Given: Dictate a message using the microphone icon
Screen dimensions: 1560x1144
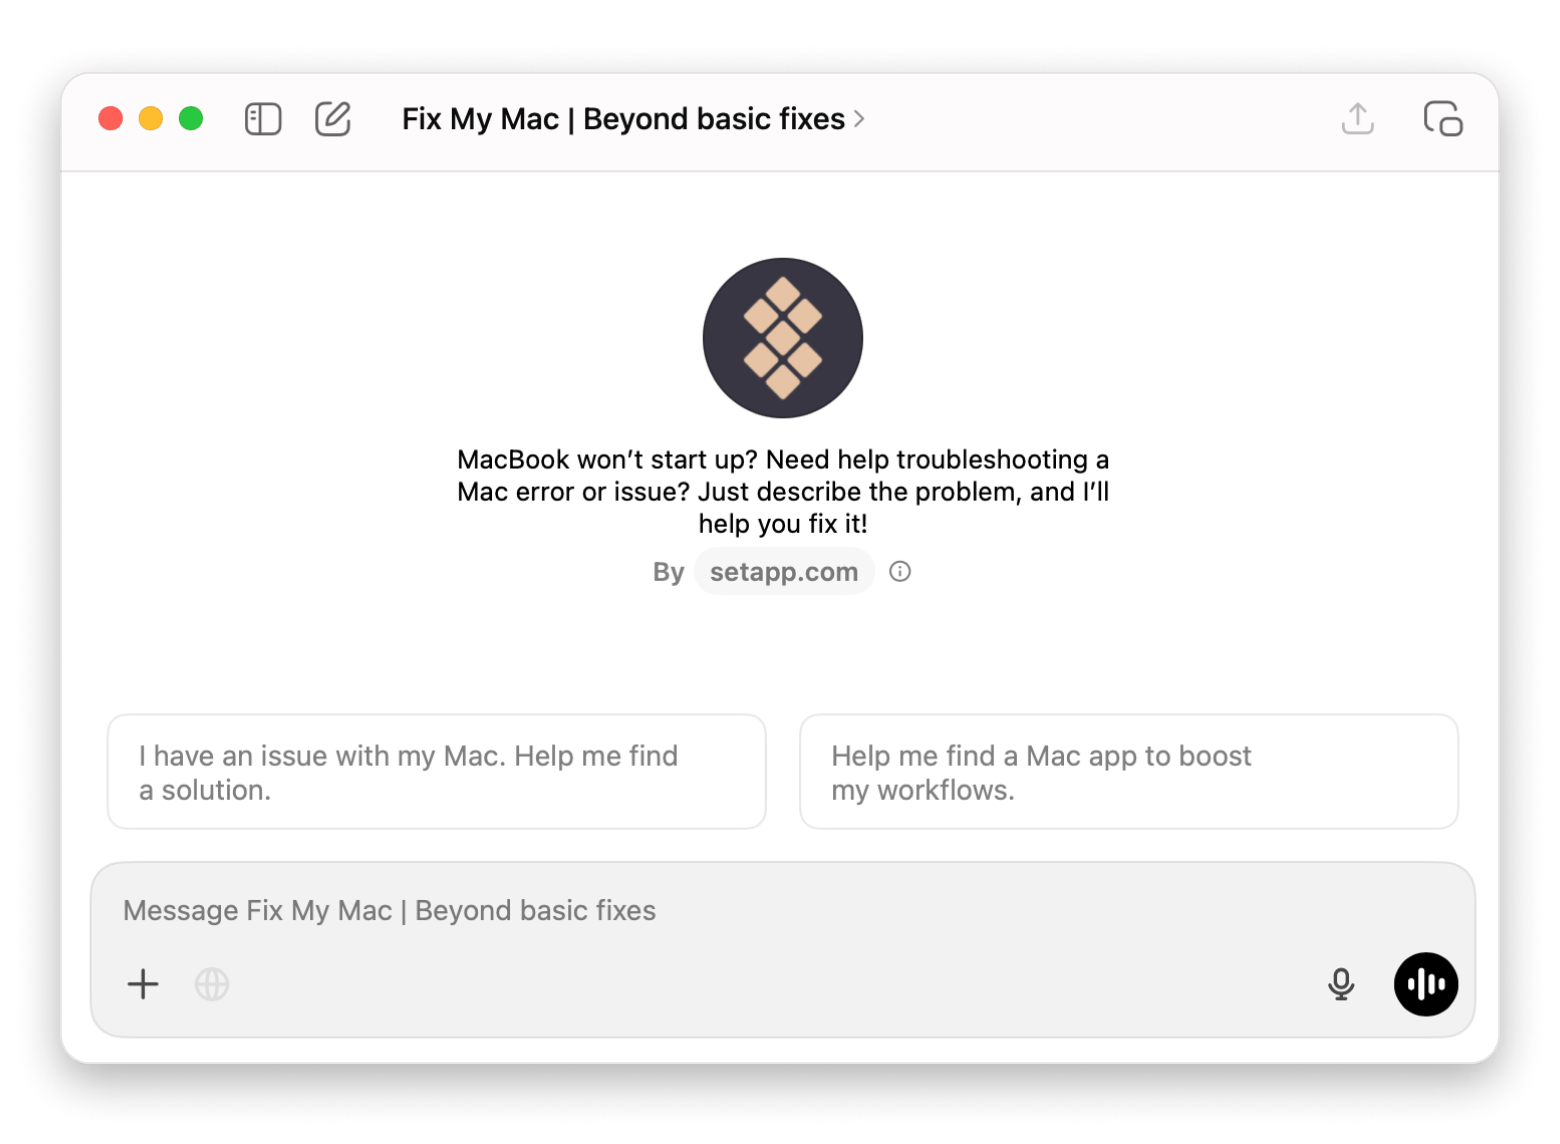Looking at the screenshot, I should pyautogui.click(x=1340, y=984).
